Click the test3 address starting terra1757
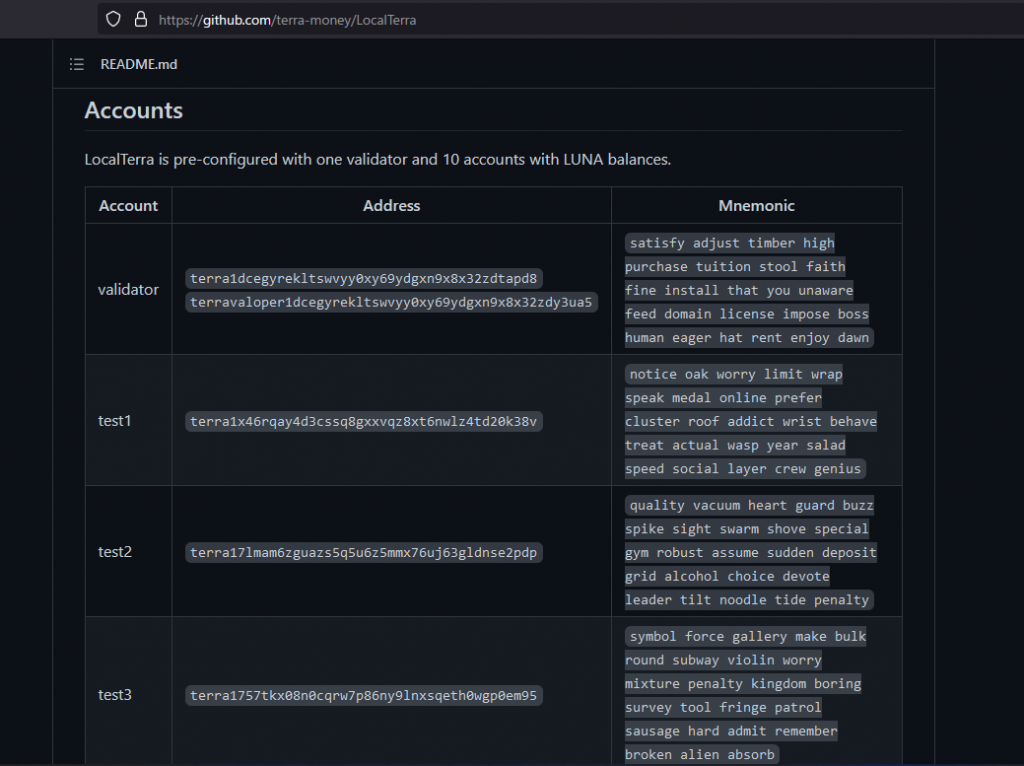 click(364, 695)
